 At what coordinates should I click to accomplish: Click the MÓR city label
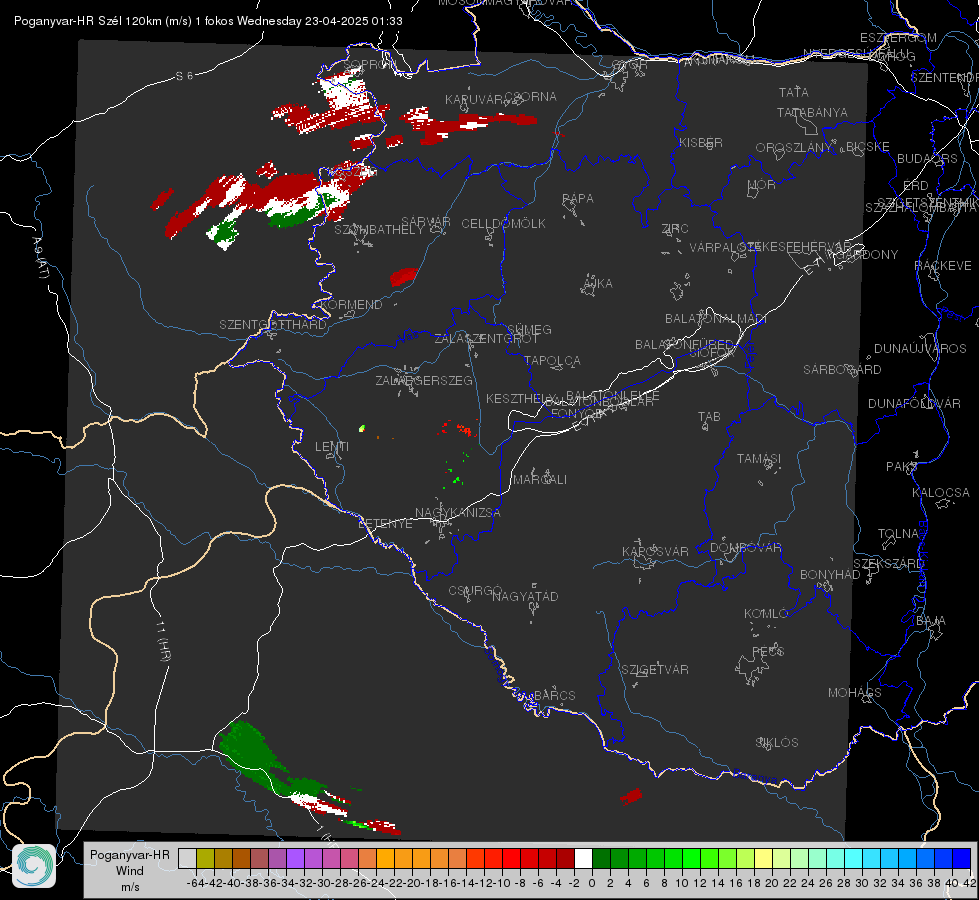coord(762,185)
